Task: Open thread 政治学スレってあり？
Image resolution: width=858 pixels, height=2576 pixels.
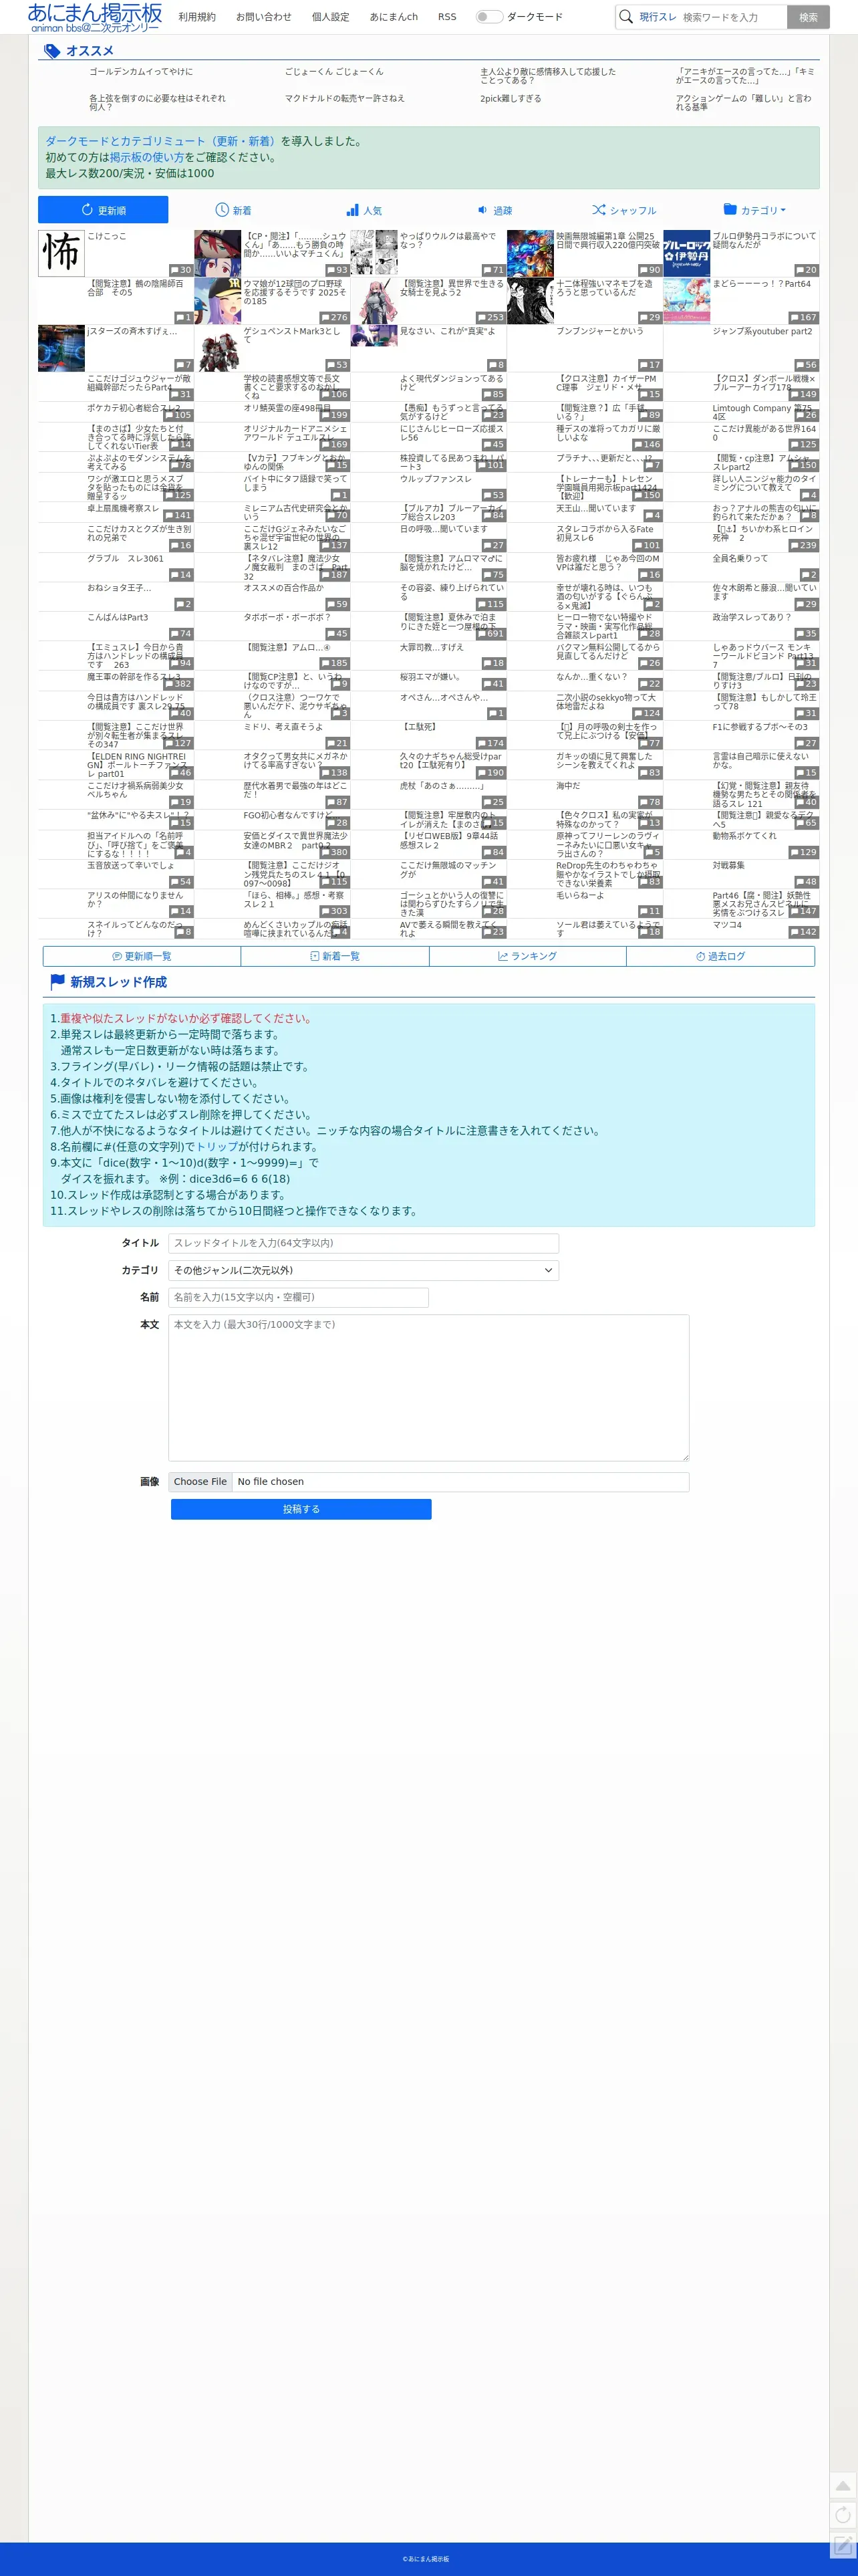Action: click(x=751, y=617)
